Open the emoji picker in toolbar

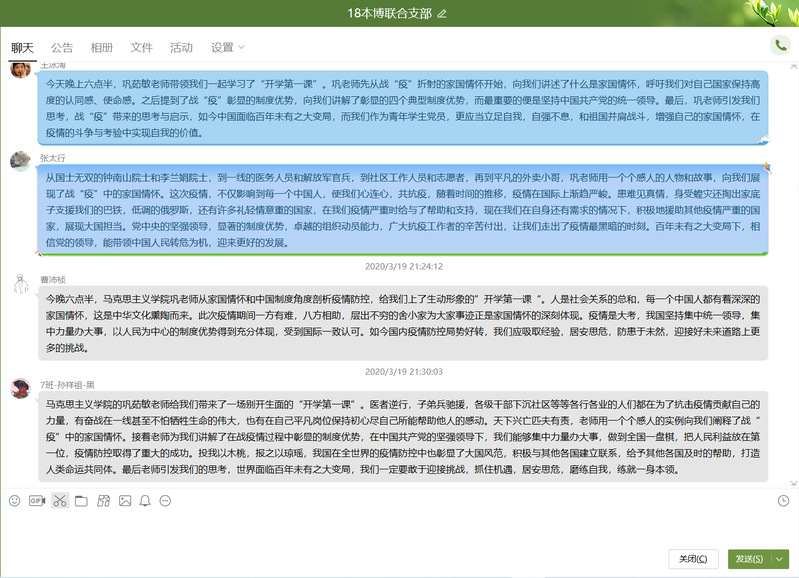tap(14, 500)
